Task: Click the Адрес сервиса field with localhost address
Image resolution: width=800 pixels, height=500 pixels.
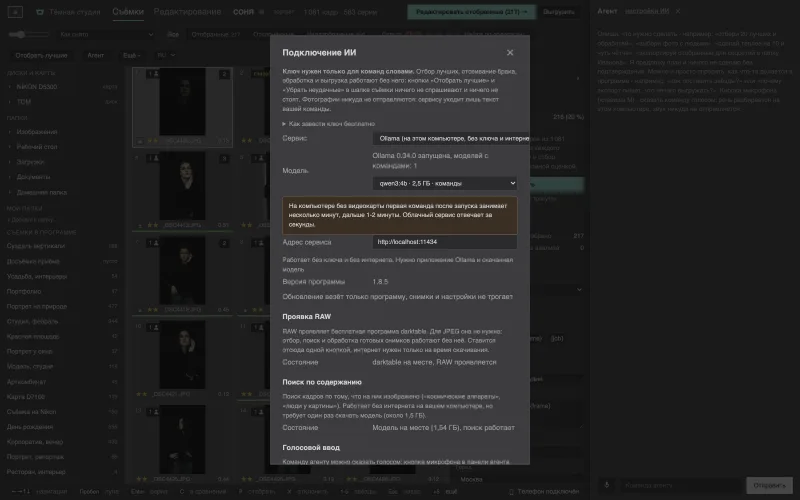Action: (444, 242)
